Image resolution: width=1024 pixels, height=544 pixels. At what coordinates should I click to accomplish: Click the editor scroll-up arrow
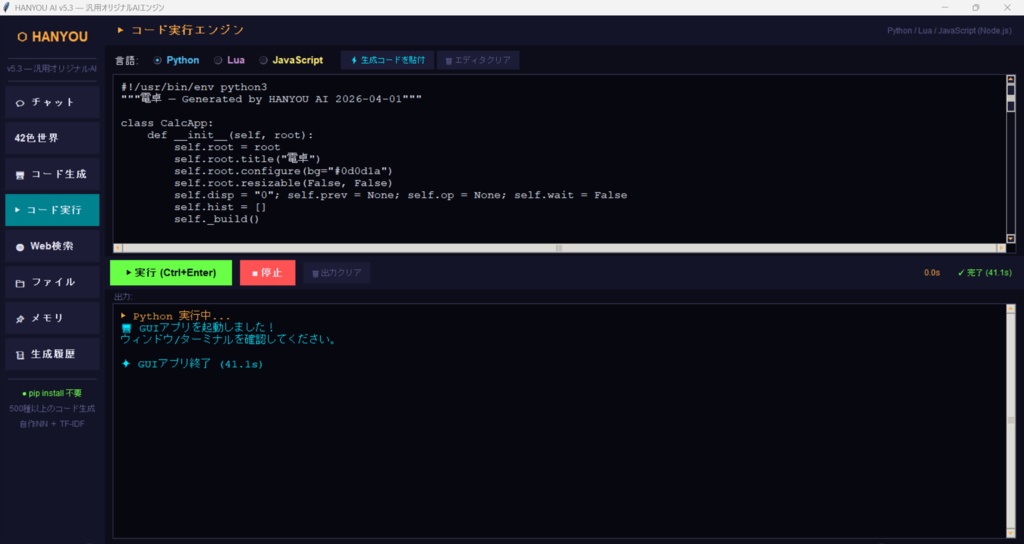[x=1011, y=79]
